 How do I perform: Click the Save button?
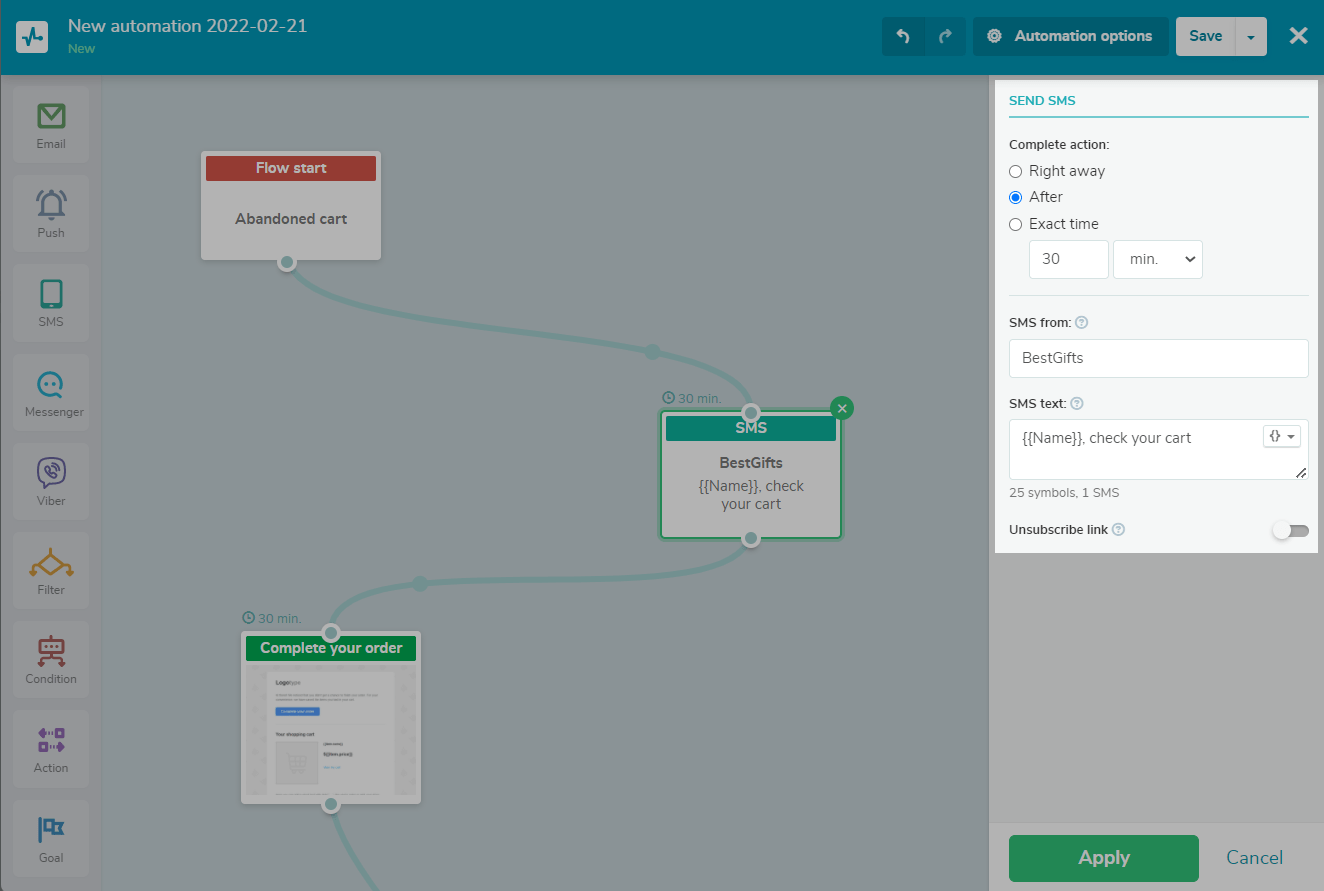1206,36
